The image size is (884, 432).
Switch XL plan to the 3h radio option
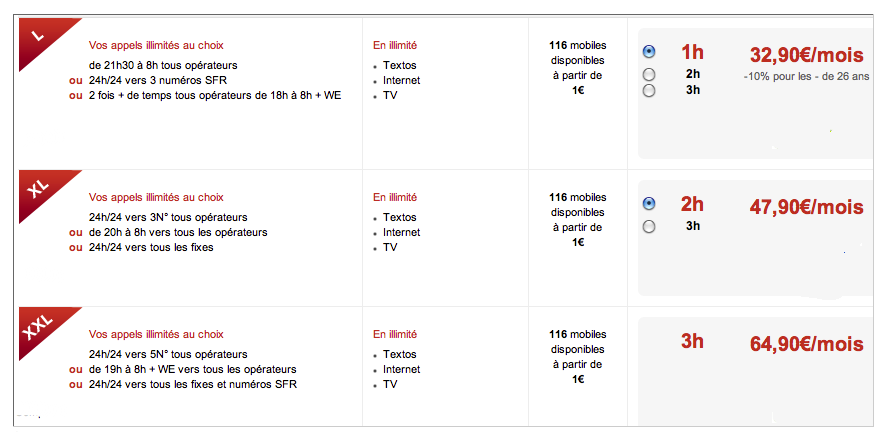point(650,226)
